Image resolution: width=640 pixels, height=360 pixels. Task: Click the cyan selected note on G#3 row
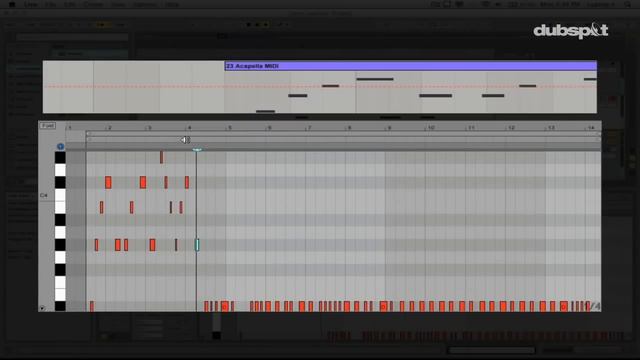(197, 245)
